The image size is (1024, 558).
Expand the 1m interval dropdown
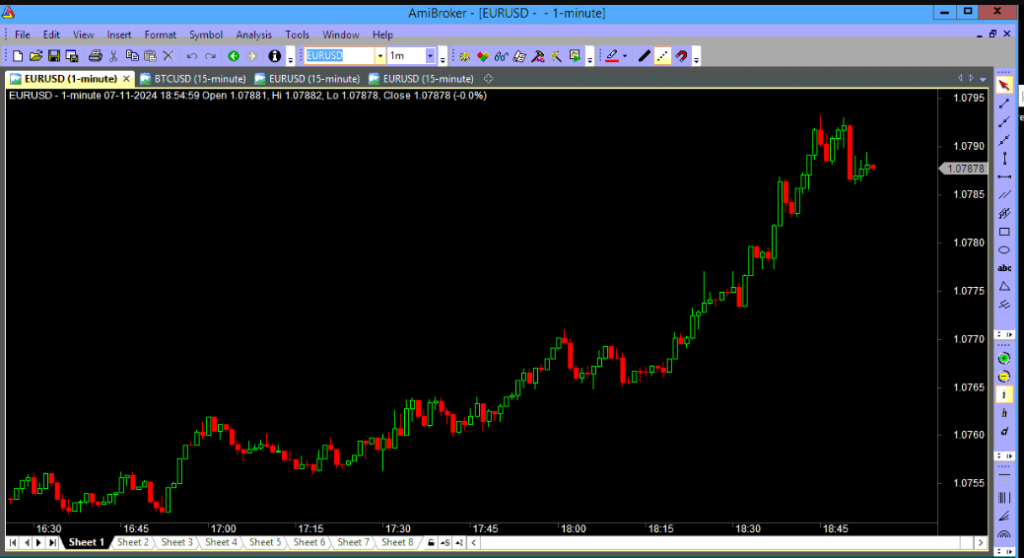point(430,56)
